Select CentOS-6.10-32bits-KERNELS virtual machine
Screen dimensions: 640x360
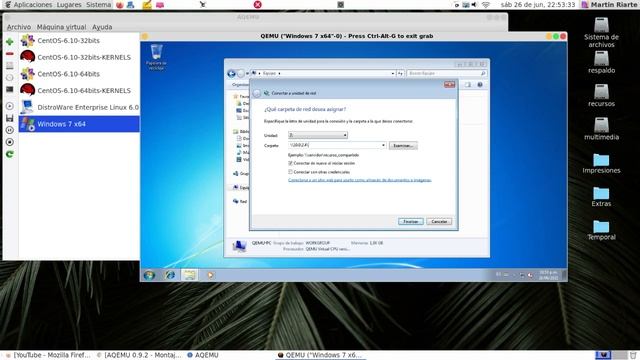(79, 57)
